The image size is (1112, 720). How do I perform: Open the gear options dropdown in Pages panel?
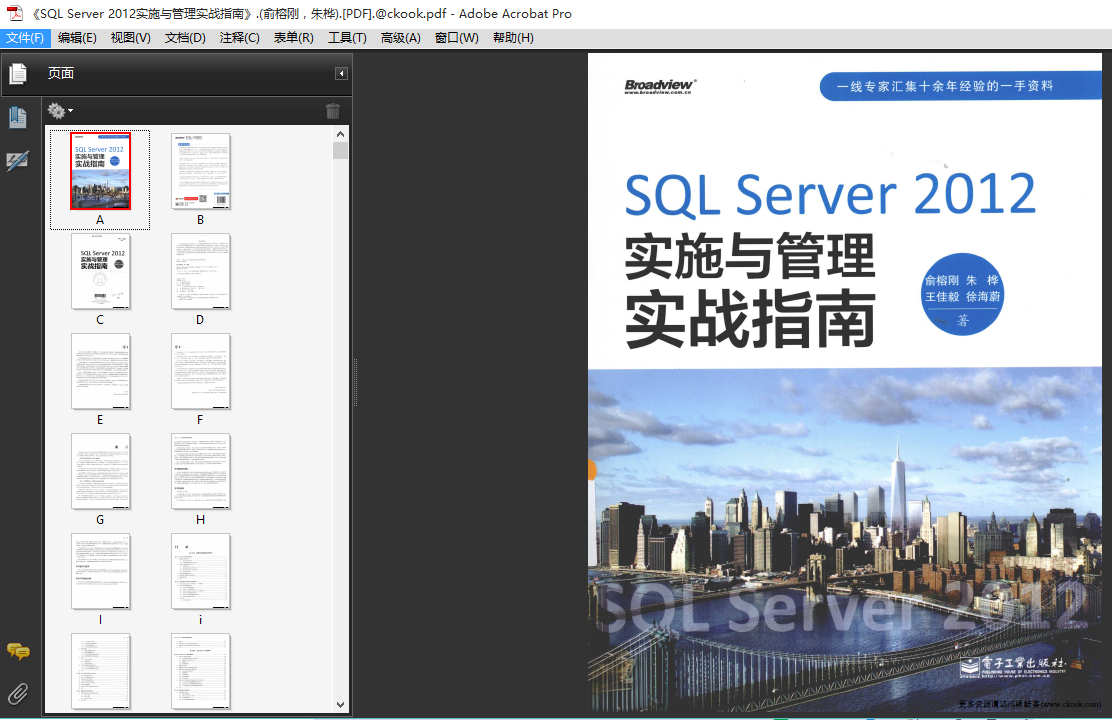(60, 111)
